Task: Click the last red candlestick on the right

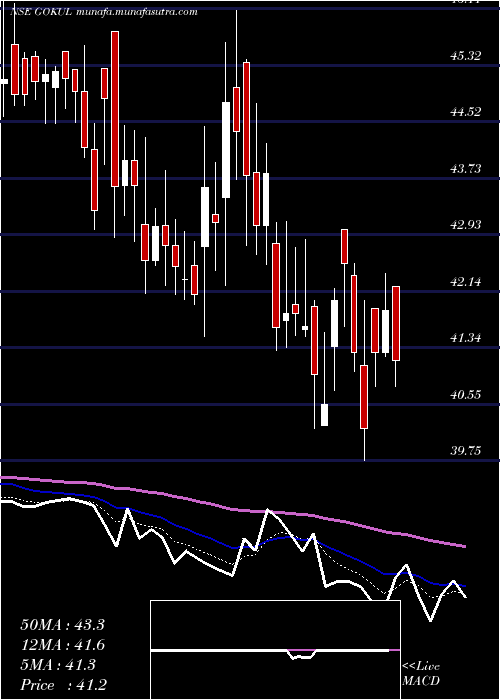Action: [396, 323]
